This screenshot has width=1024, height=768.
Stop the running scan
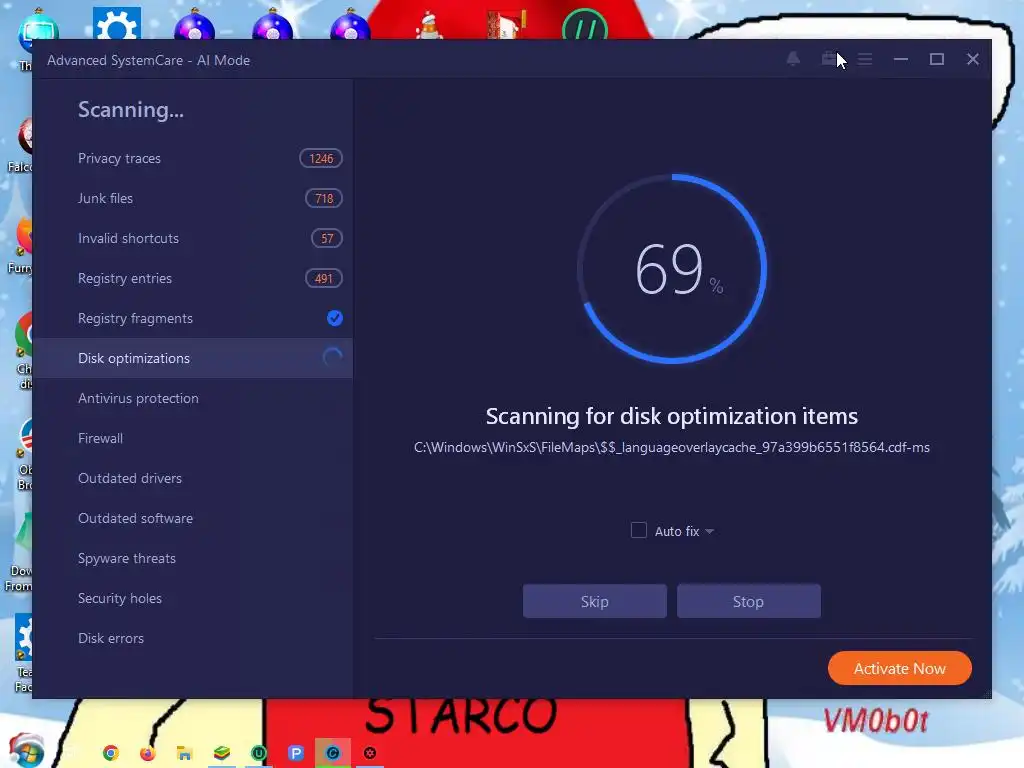pyautogui.click(x=748, y=601)
